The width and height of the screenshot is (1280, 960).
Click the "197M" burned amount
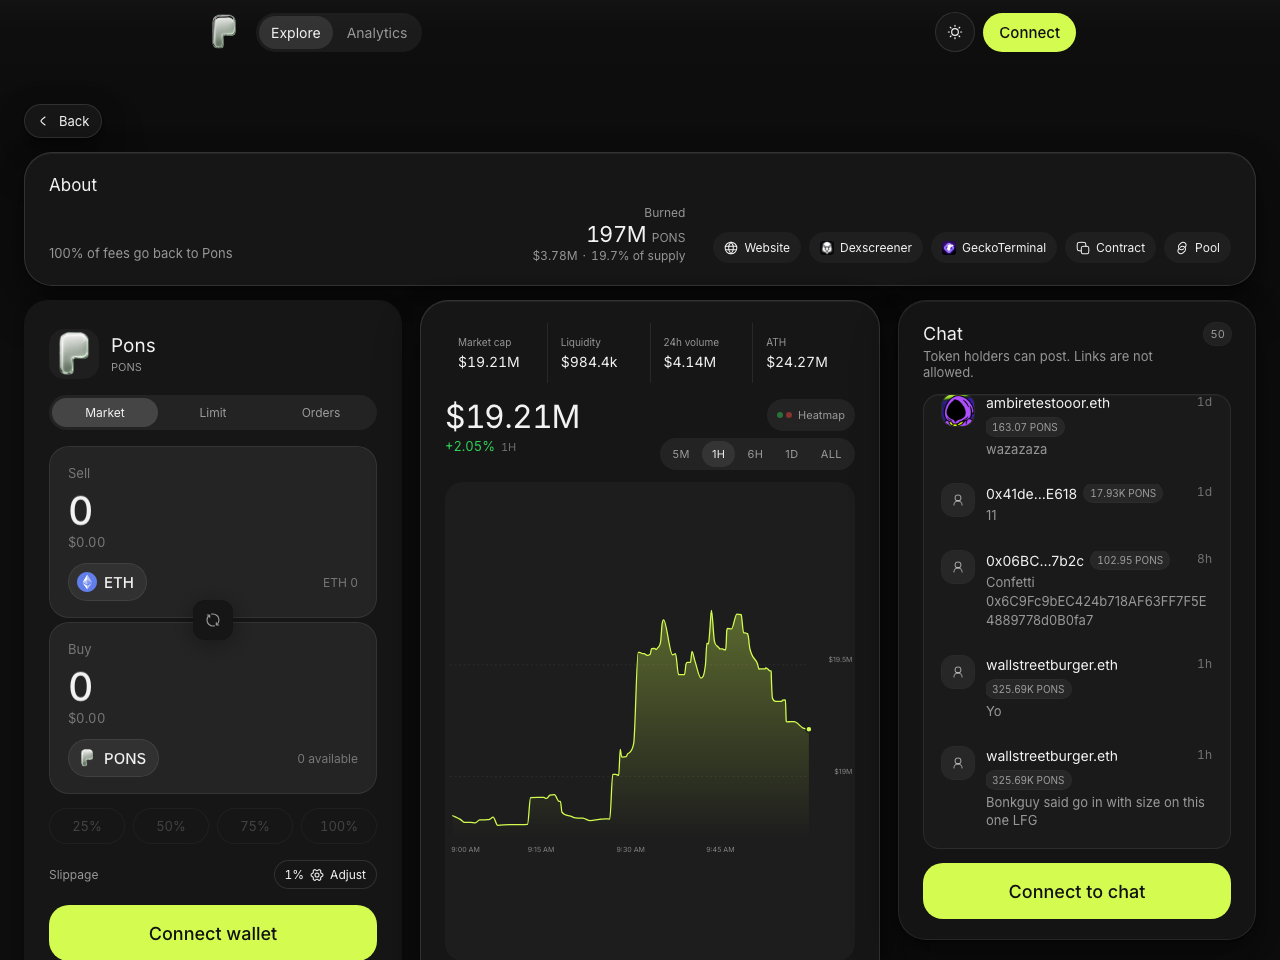616,234
